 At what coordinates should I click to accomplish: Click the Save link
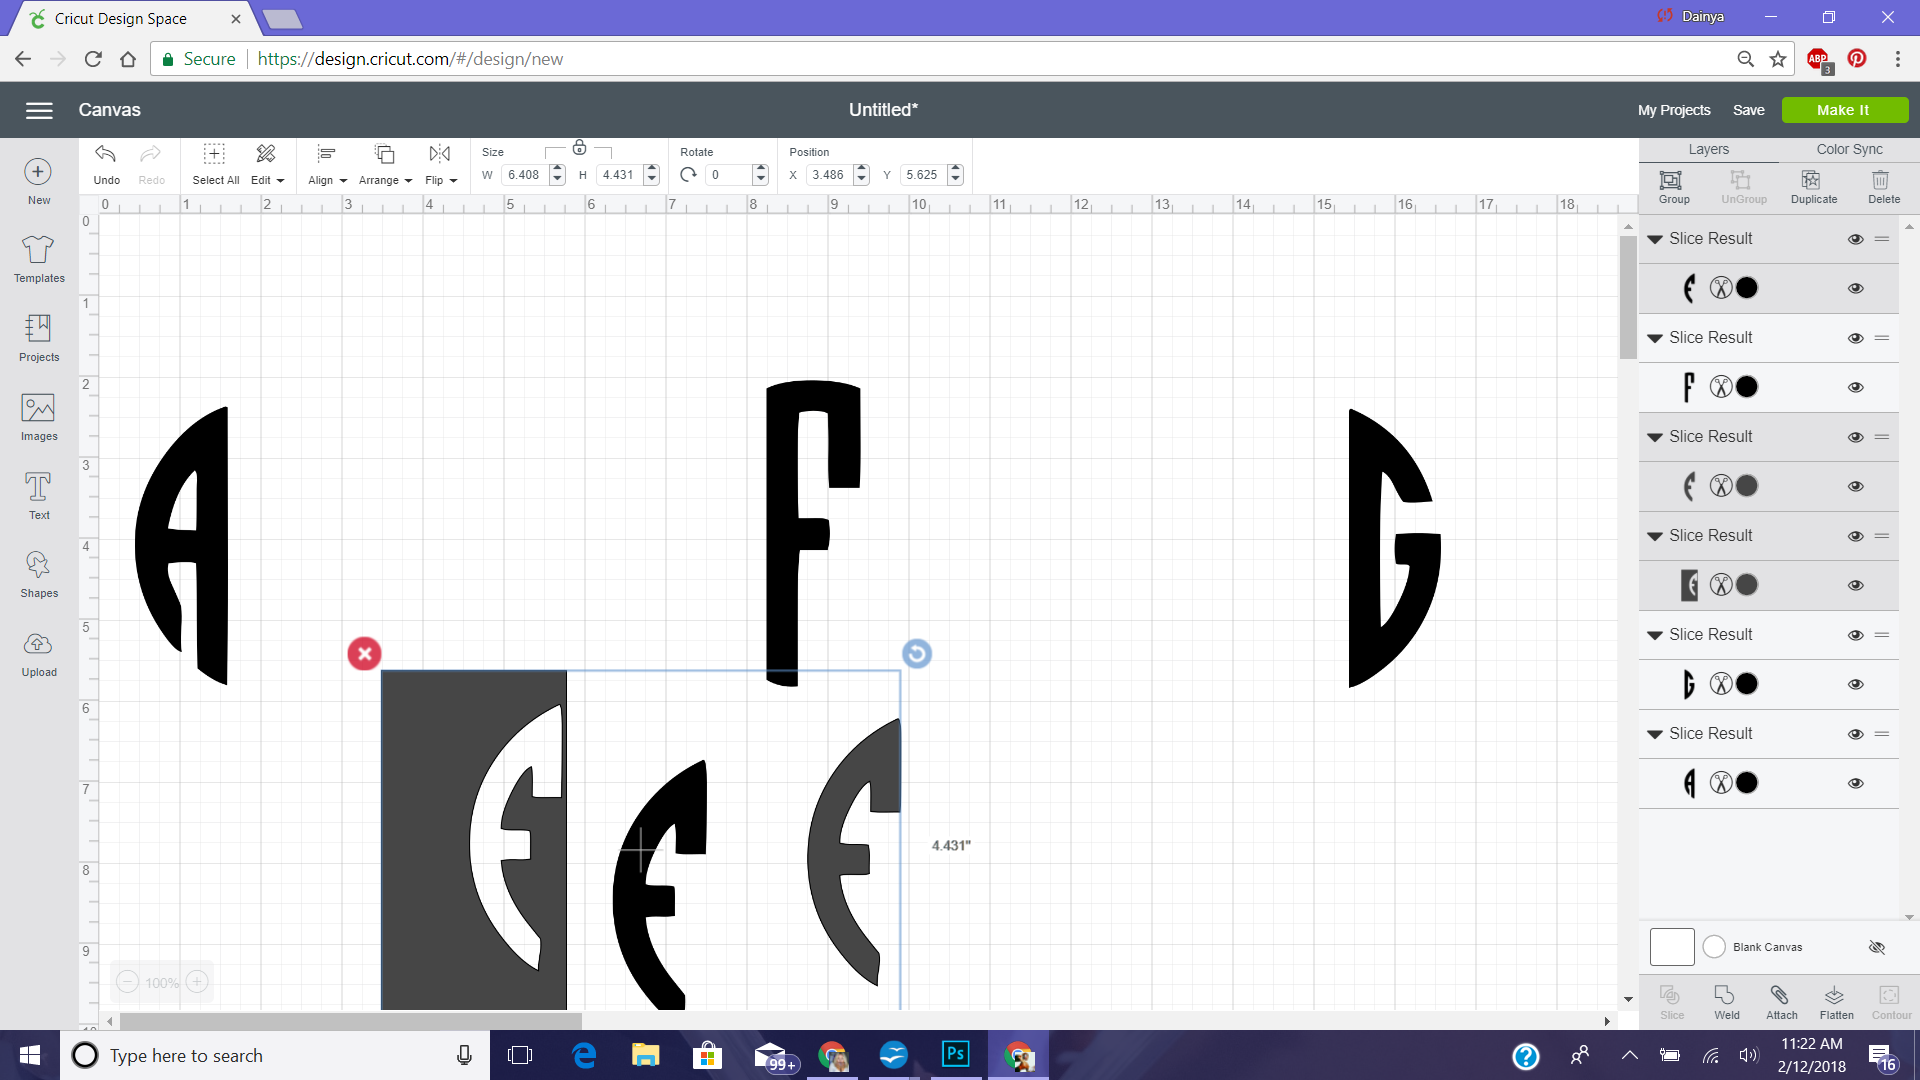(1748, 110)
